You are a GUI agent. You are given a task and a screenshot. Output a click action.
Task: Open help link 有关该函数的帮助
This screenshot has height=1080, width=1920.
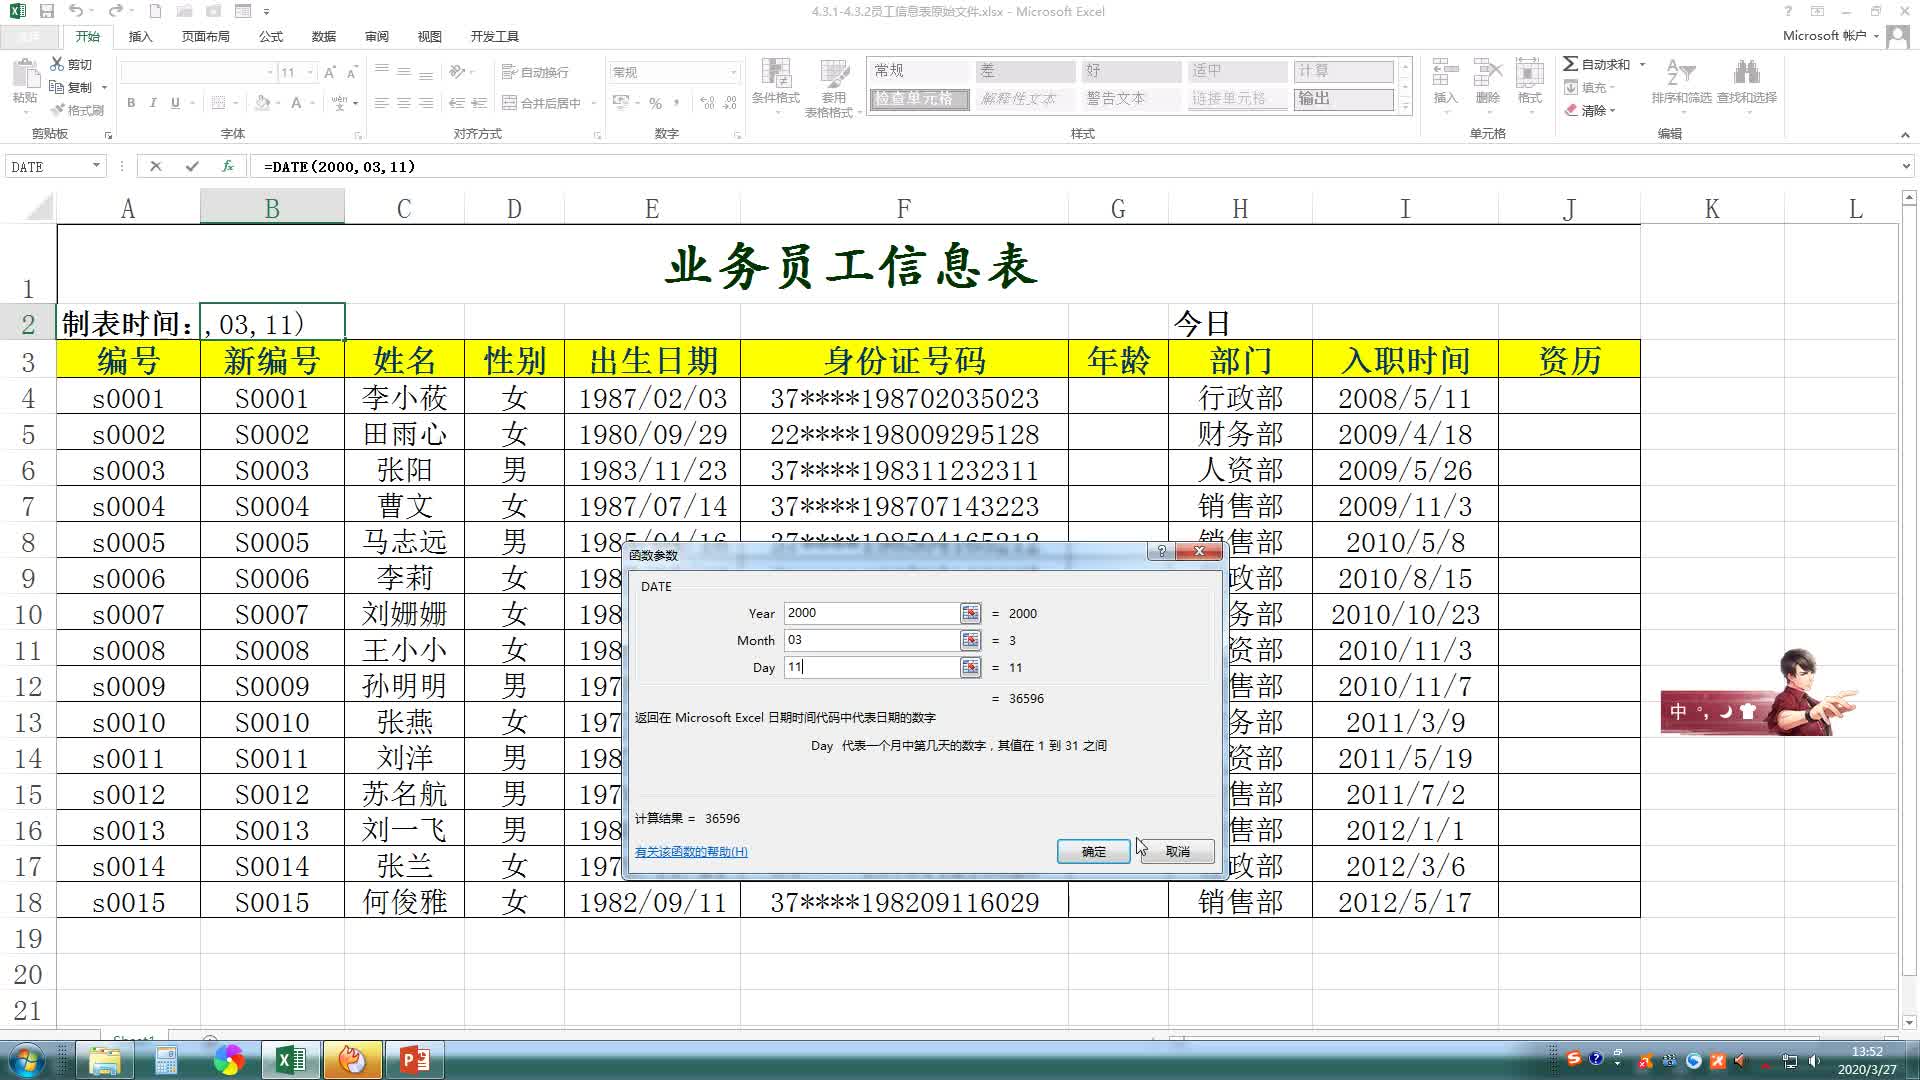[x=690, y=851]
